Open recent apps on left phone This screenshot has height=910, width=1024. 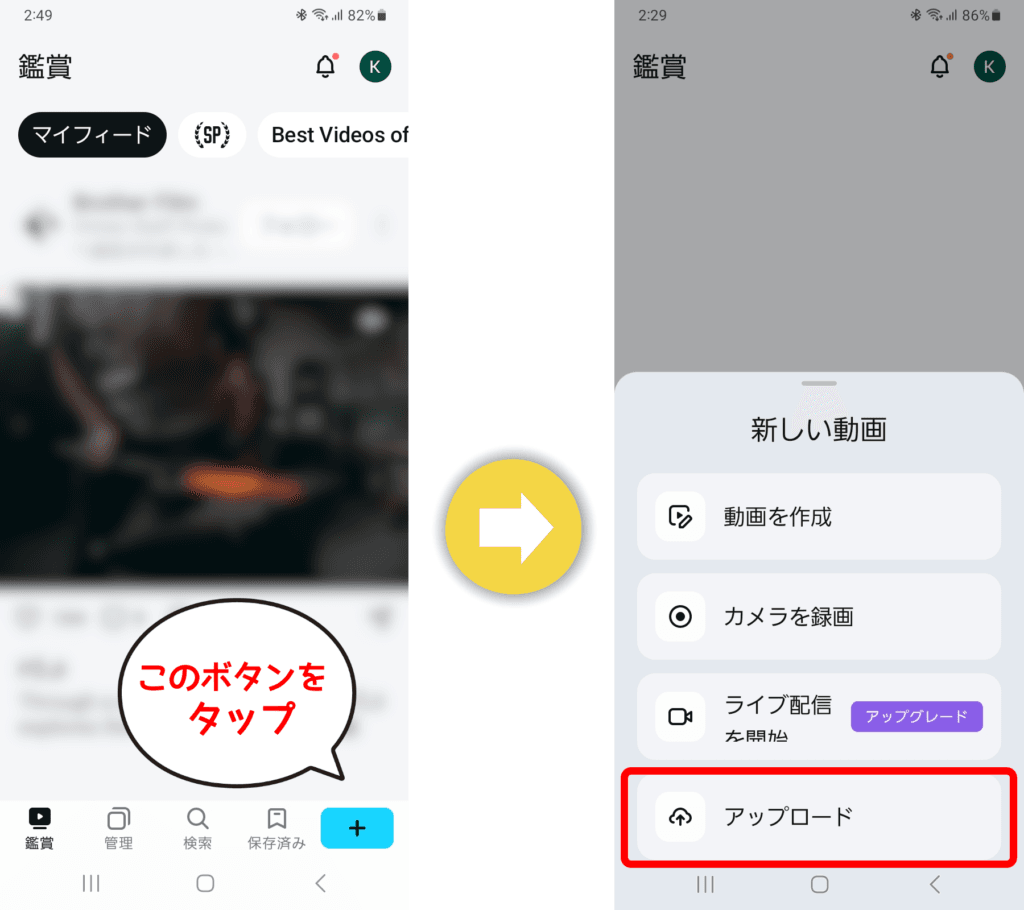pos(91,883)
